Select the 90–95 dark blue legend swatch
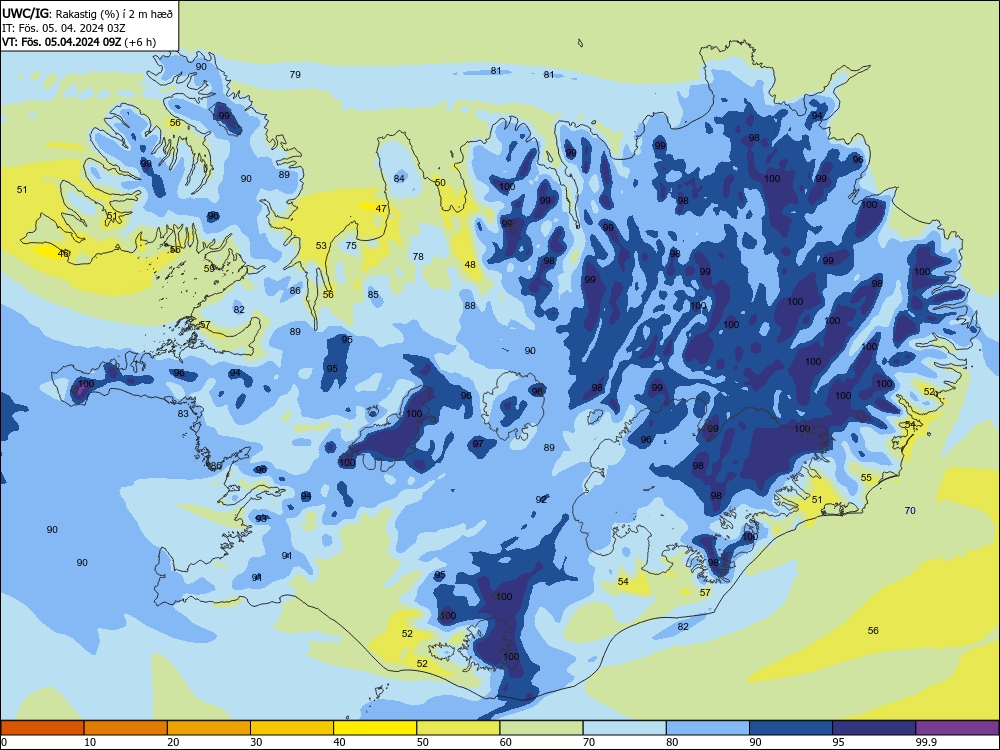Screen dimensions: 1000x750 (x=791, y=728)
